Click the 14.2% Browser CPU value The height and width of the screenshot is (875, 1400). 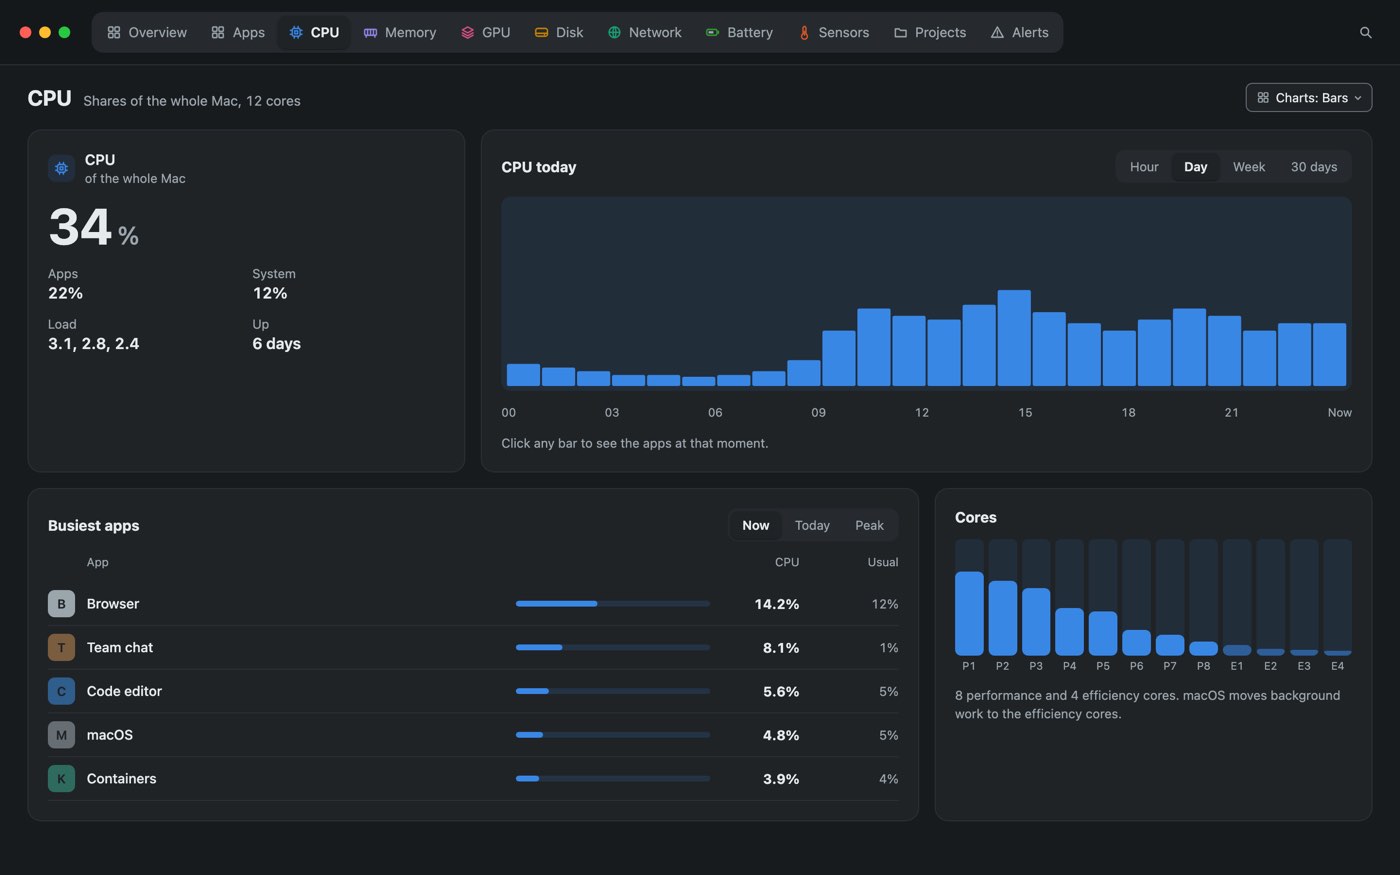(777, 604)
